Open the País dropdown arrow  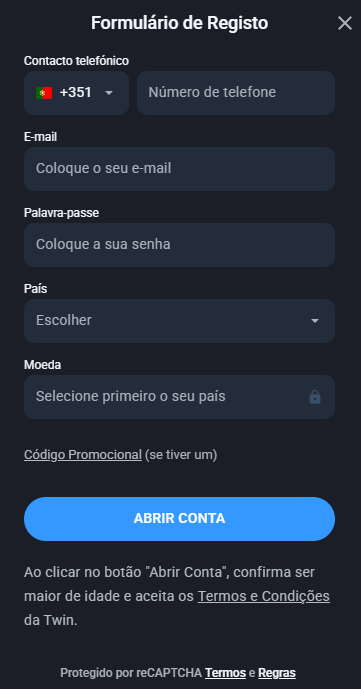[x=315, y=321]
